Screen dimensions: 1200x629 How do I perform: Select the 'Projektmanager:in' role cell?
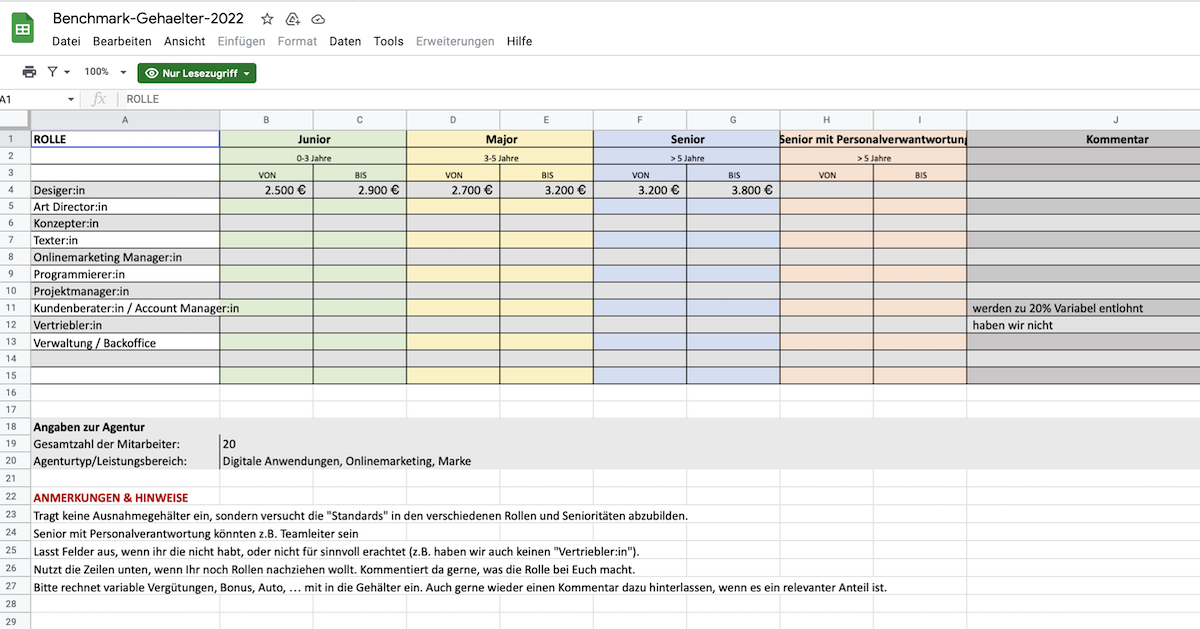coord(125,291)
